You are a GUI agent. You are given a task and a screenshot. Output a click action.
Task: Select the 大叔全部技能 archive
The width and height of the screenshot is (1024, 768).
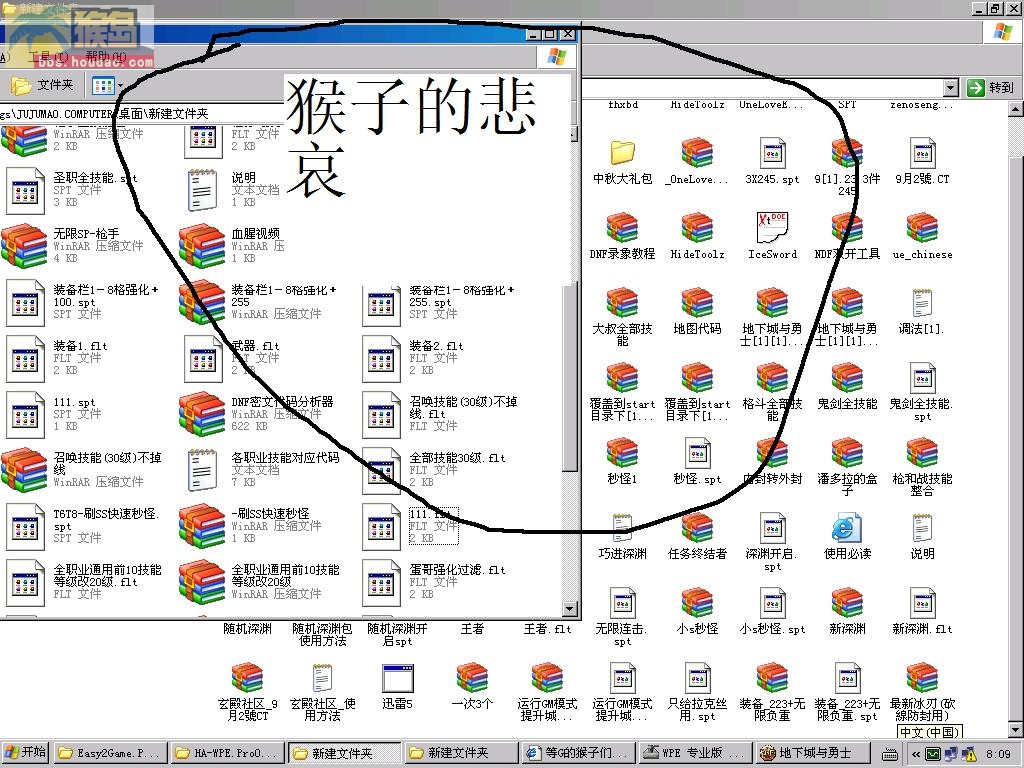pos(622,317)
